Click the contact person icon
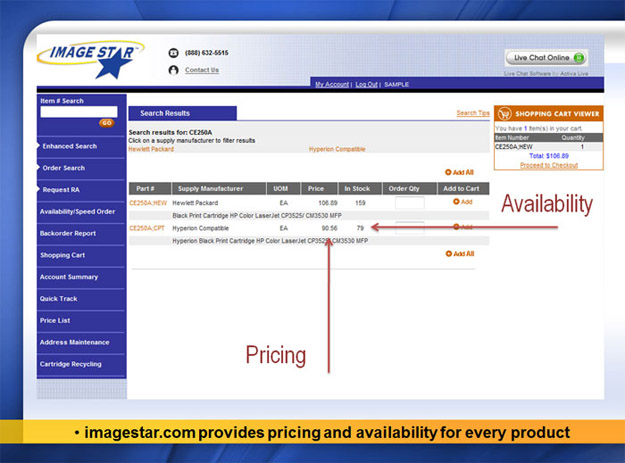Screen dimensions: 625x463 pos(173,70)
